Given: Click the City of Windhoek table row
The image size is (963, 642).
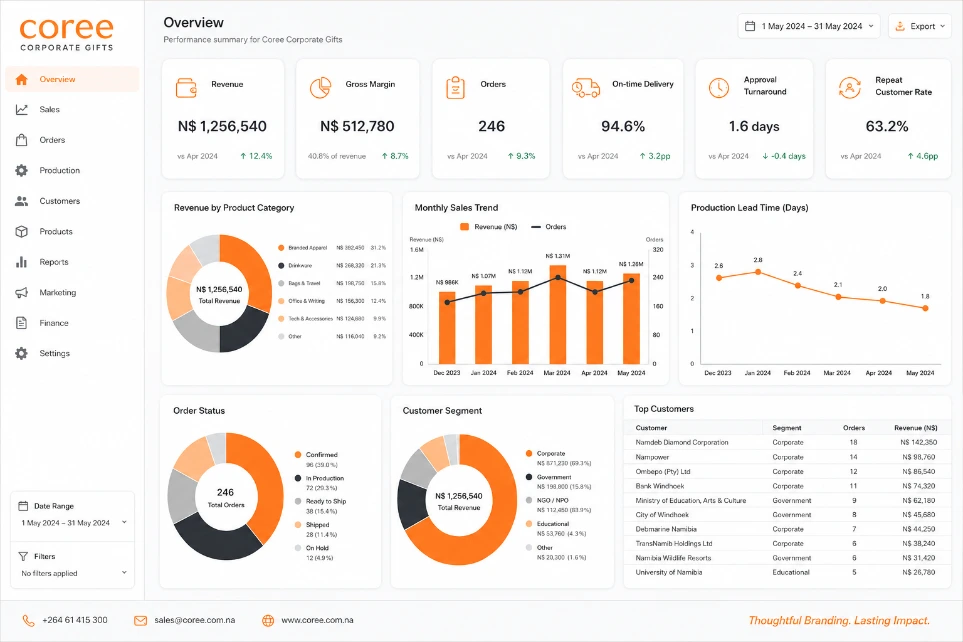Looking at the screenshot, I should coord(787,515).
